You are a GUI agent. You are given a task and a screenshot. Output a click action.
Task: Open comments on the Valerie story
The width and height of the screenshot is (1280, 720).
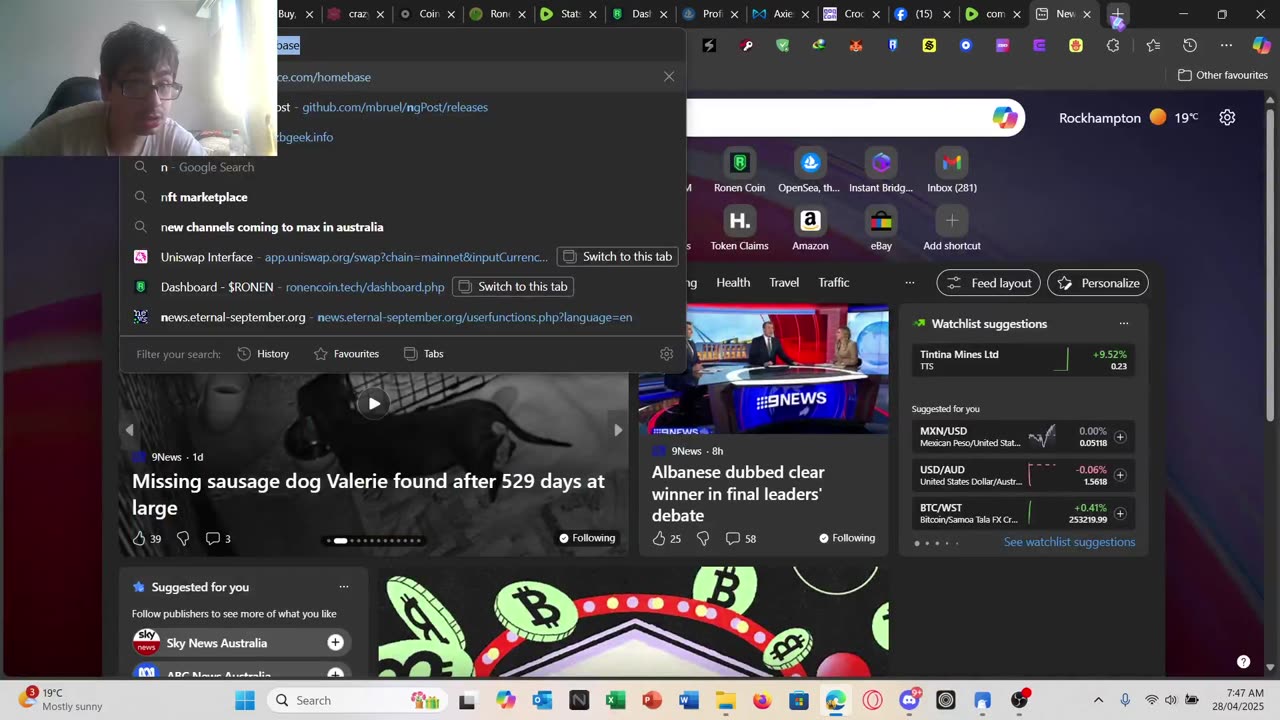pos(218,539)
